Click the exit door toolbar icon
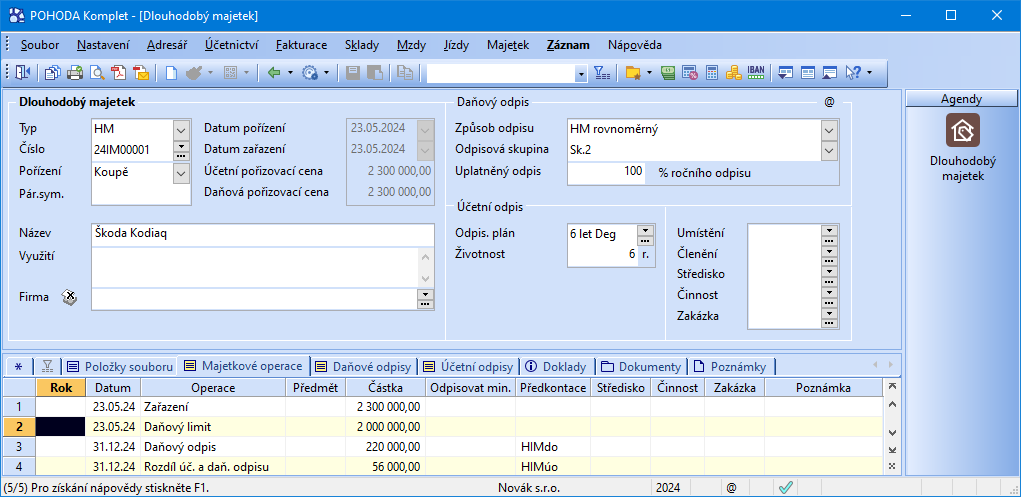The height and width of the screenshot is (497, 1021). point(23,74)
